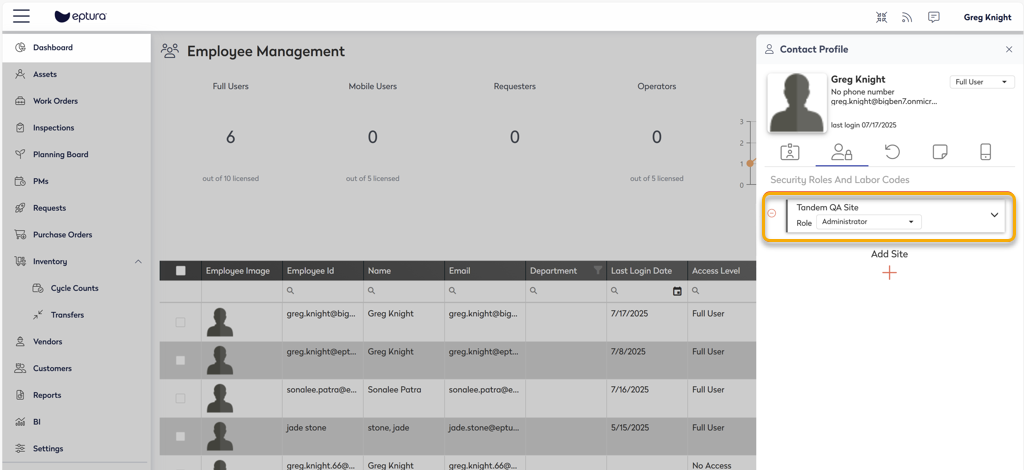Open the feed broadcast icon
The width and height of the screenshot is (1024, 470).
(x=907, y=18)
